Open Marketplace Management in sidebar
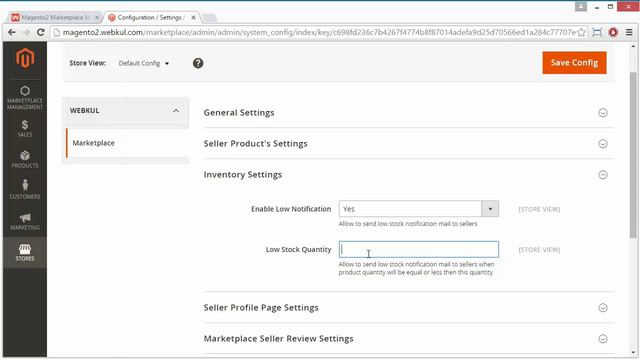This screenshot has height=360, width=640. point(25,98)
